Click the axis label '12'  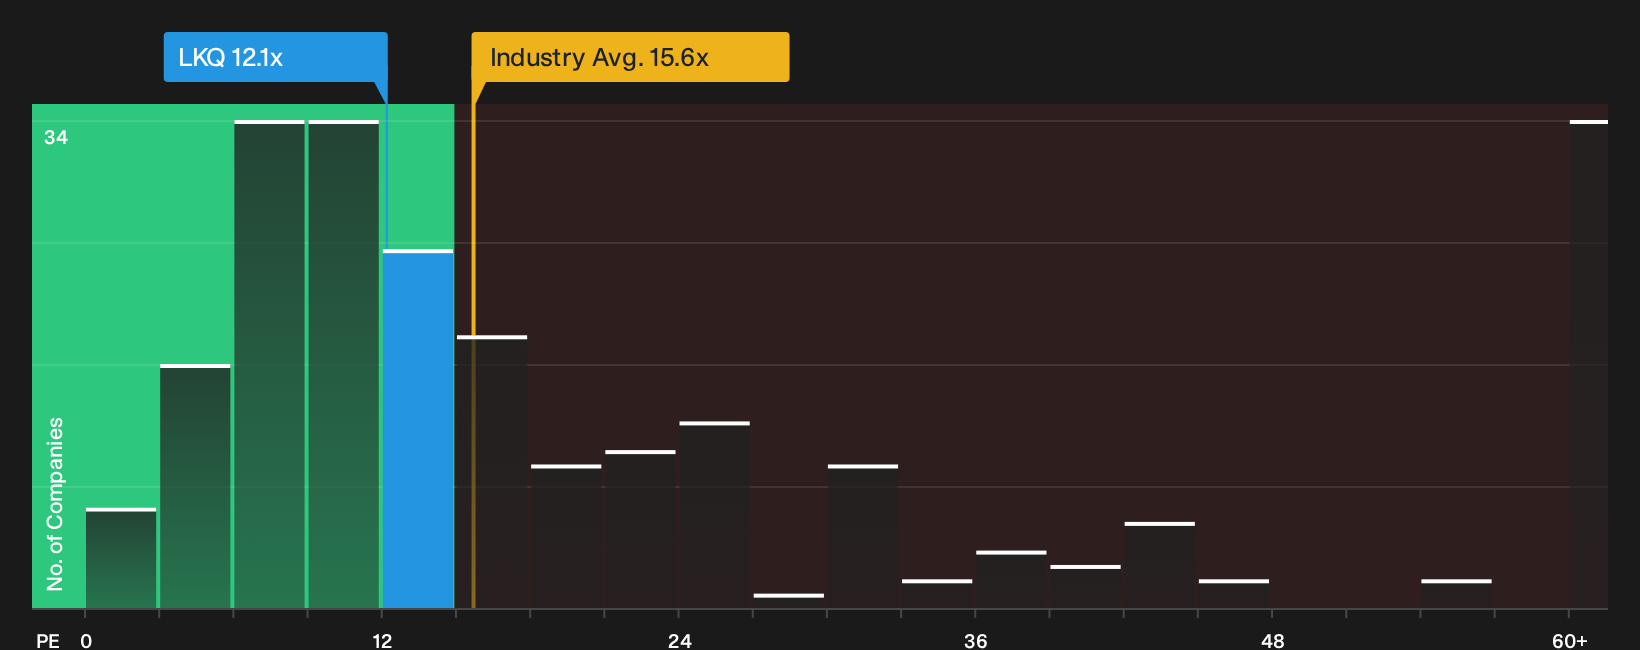[382, 640]
